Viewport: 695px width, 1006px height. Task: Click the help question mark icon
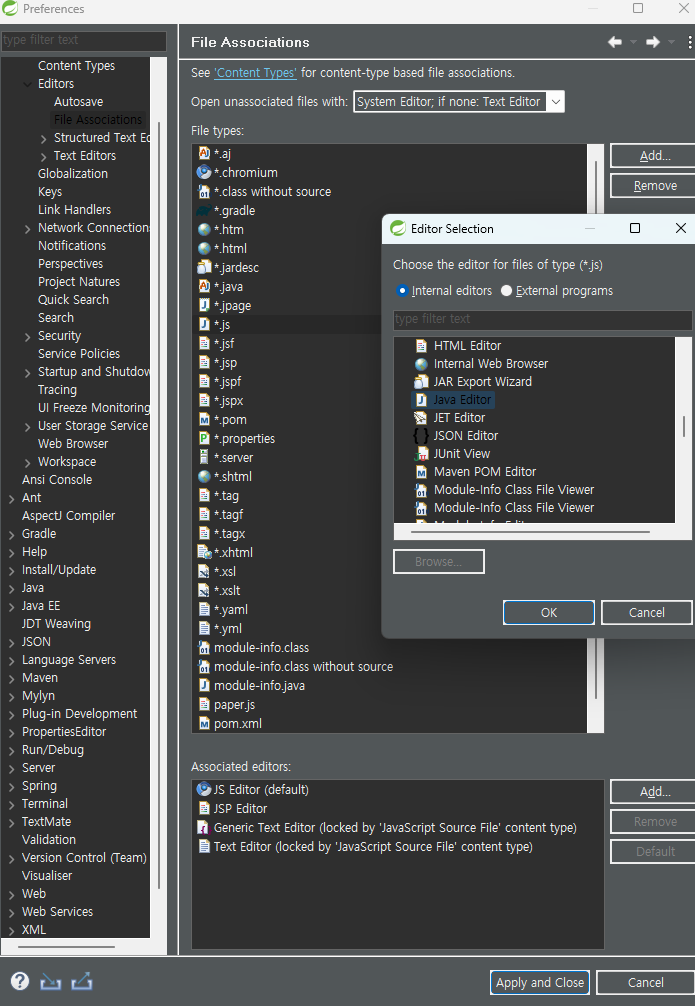pos(20,981)
